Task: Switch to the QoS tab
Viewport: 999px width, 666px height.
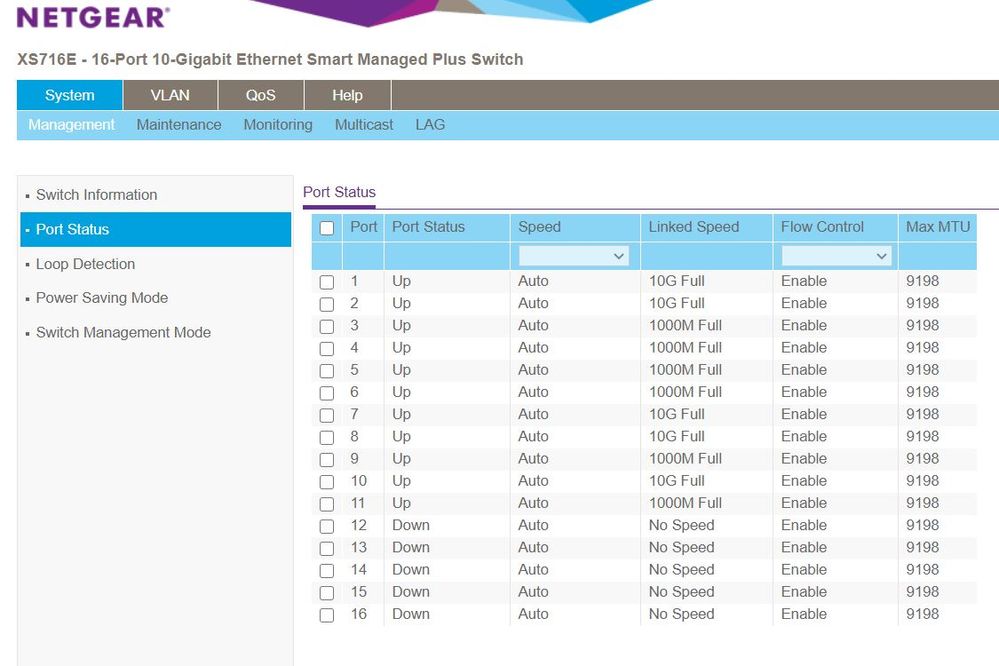Action: click(260, 95)
